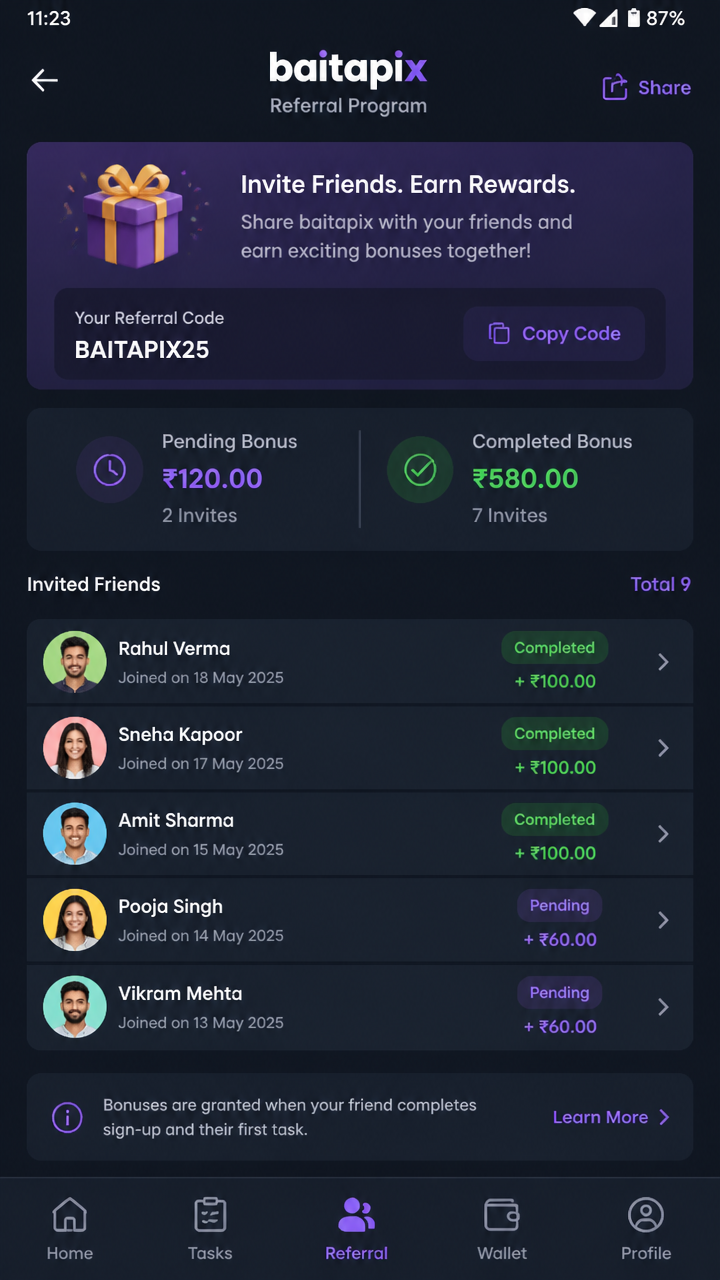Screen dimensions: 720x1280
Task: Tap the name Vikram Mehta
Action: (180, 993)
